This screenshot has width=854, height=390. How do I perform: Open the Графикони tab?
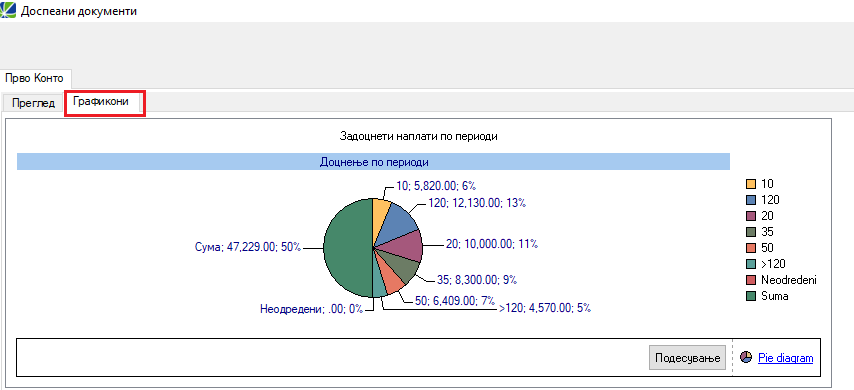105,102
